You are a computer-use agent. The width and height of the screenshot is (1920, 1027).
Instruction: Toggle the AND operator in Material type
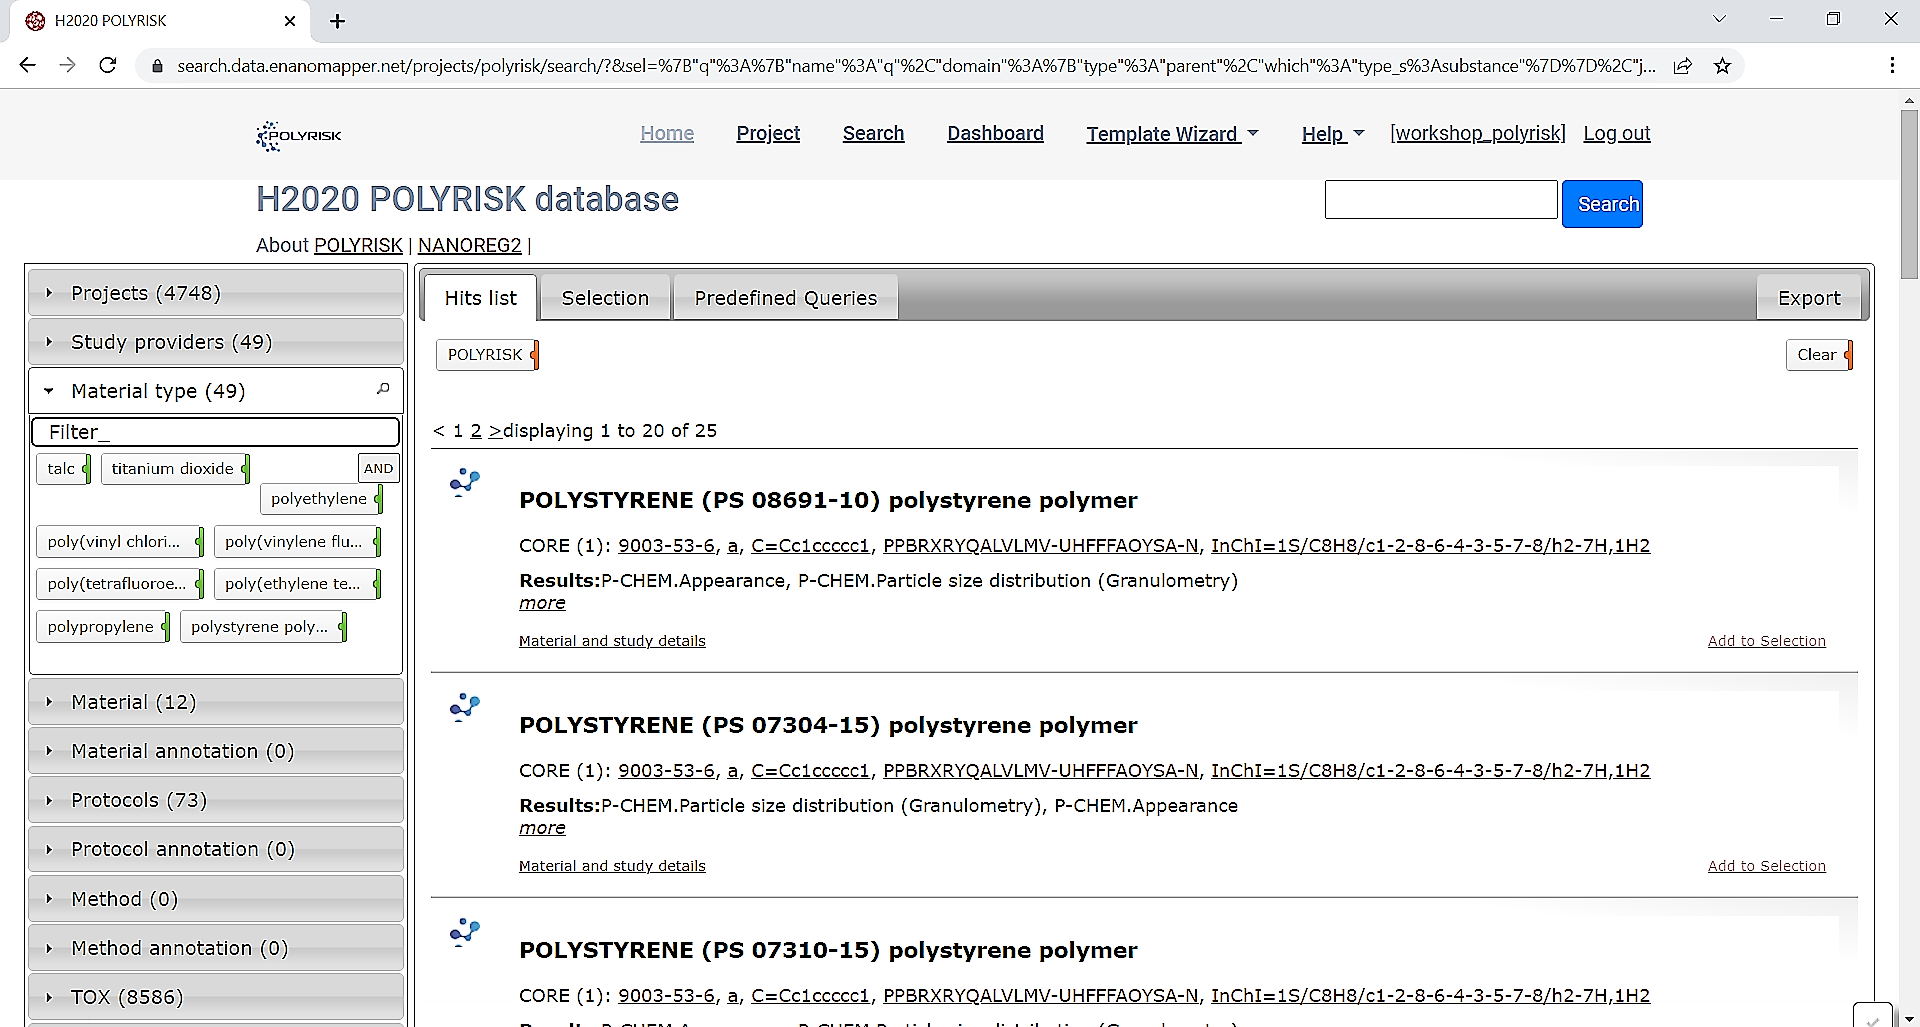click(378, 468)
